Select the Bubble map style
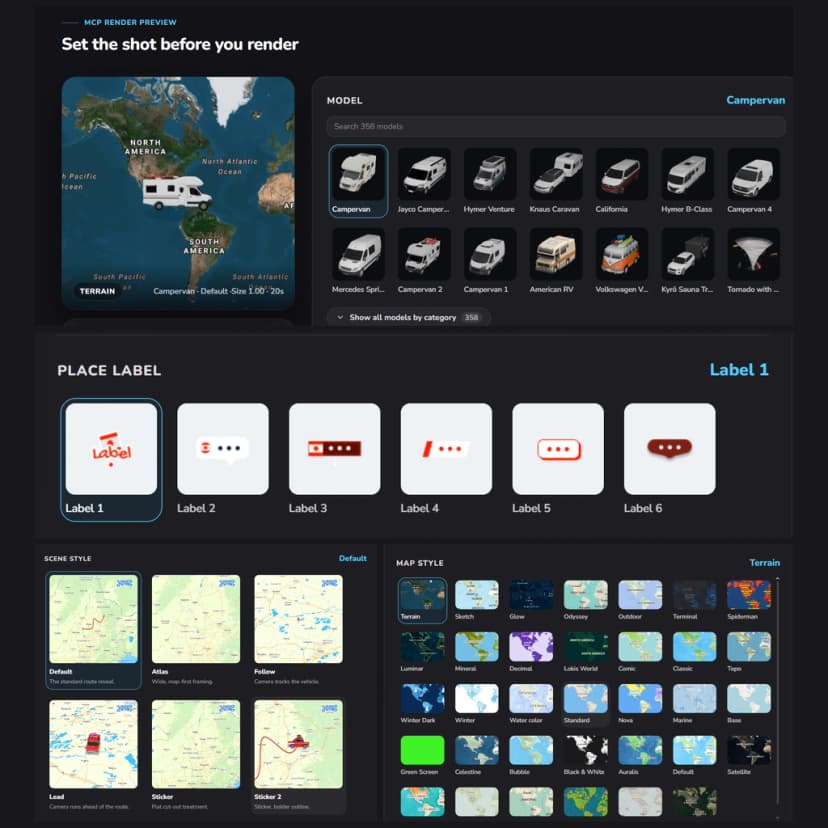 [x=531, y=750]
